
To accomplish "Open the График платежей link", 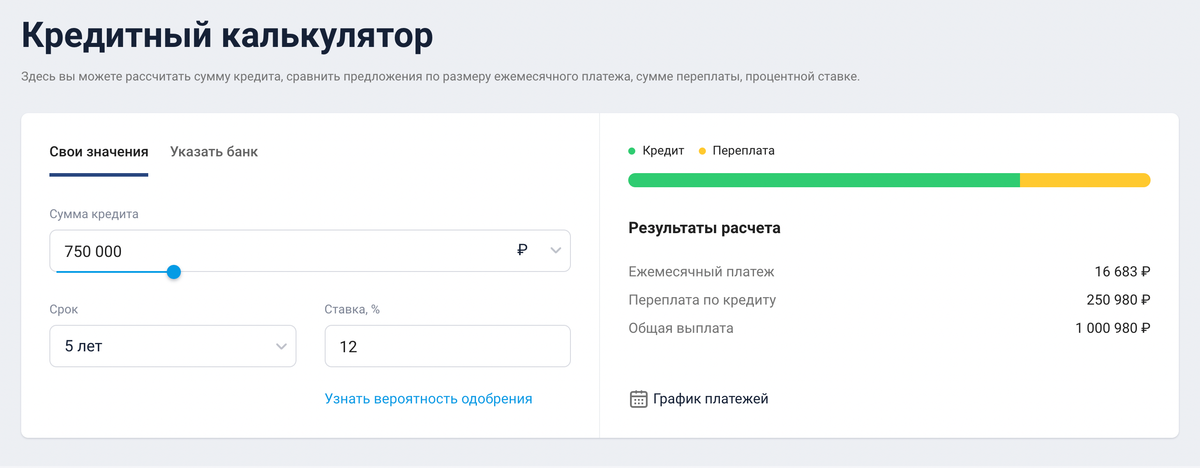I will pyautogui.click(x=710, y=399).
